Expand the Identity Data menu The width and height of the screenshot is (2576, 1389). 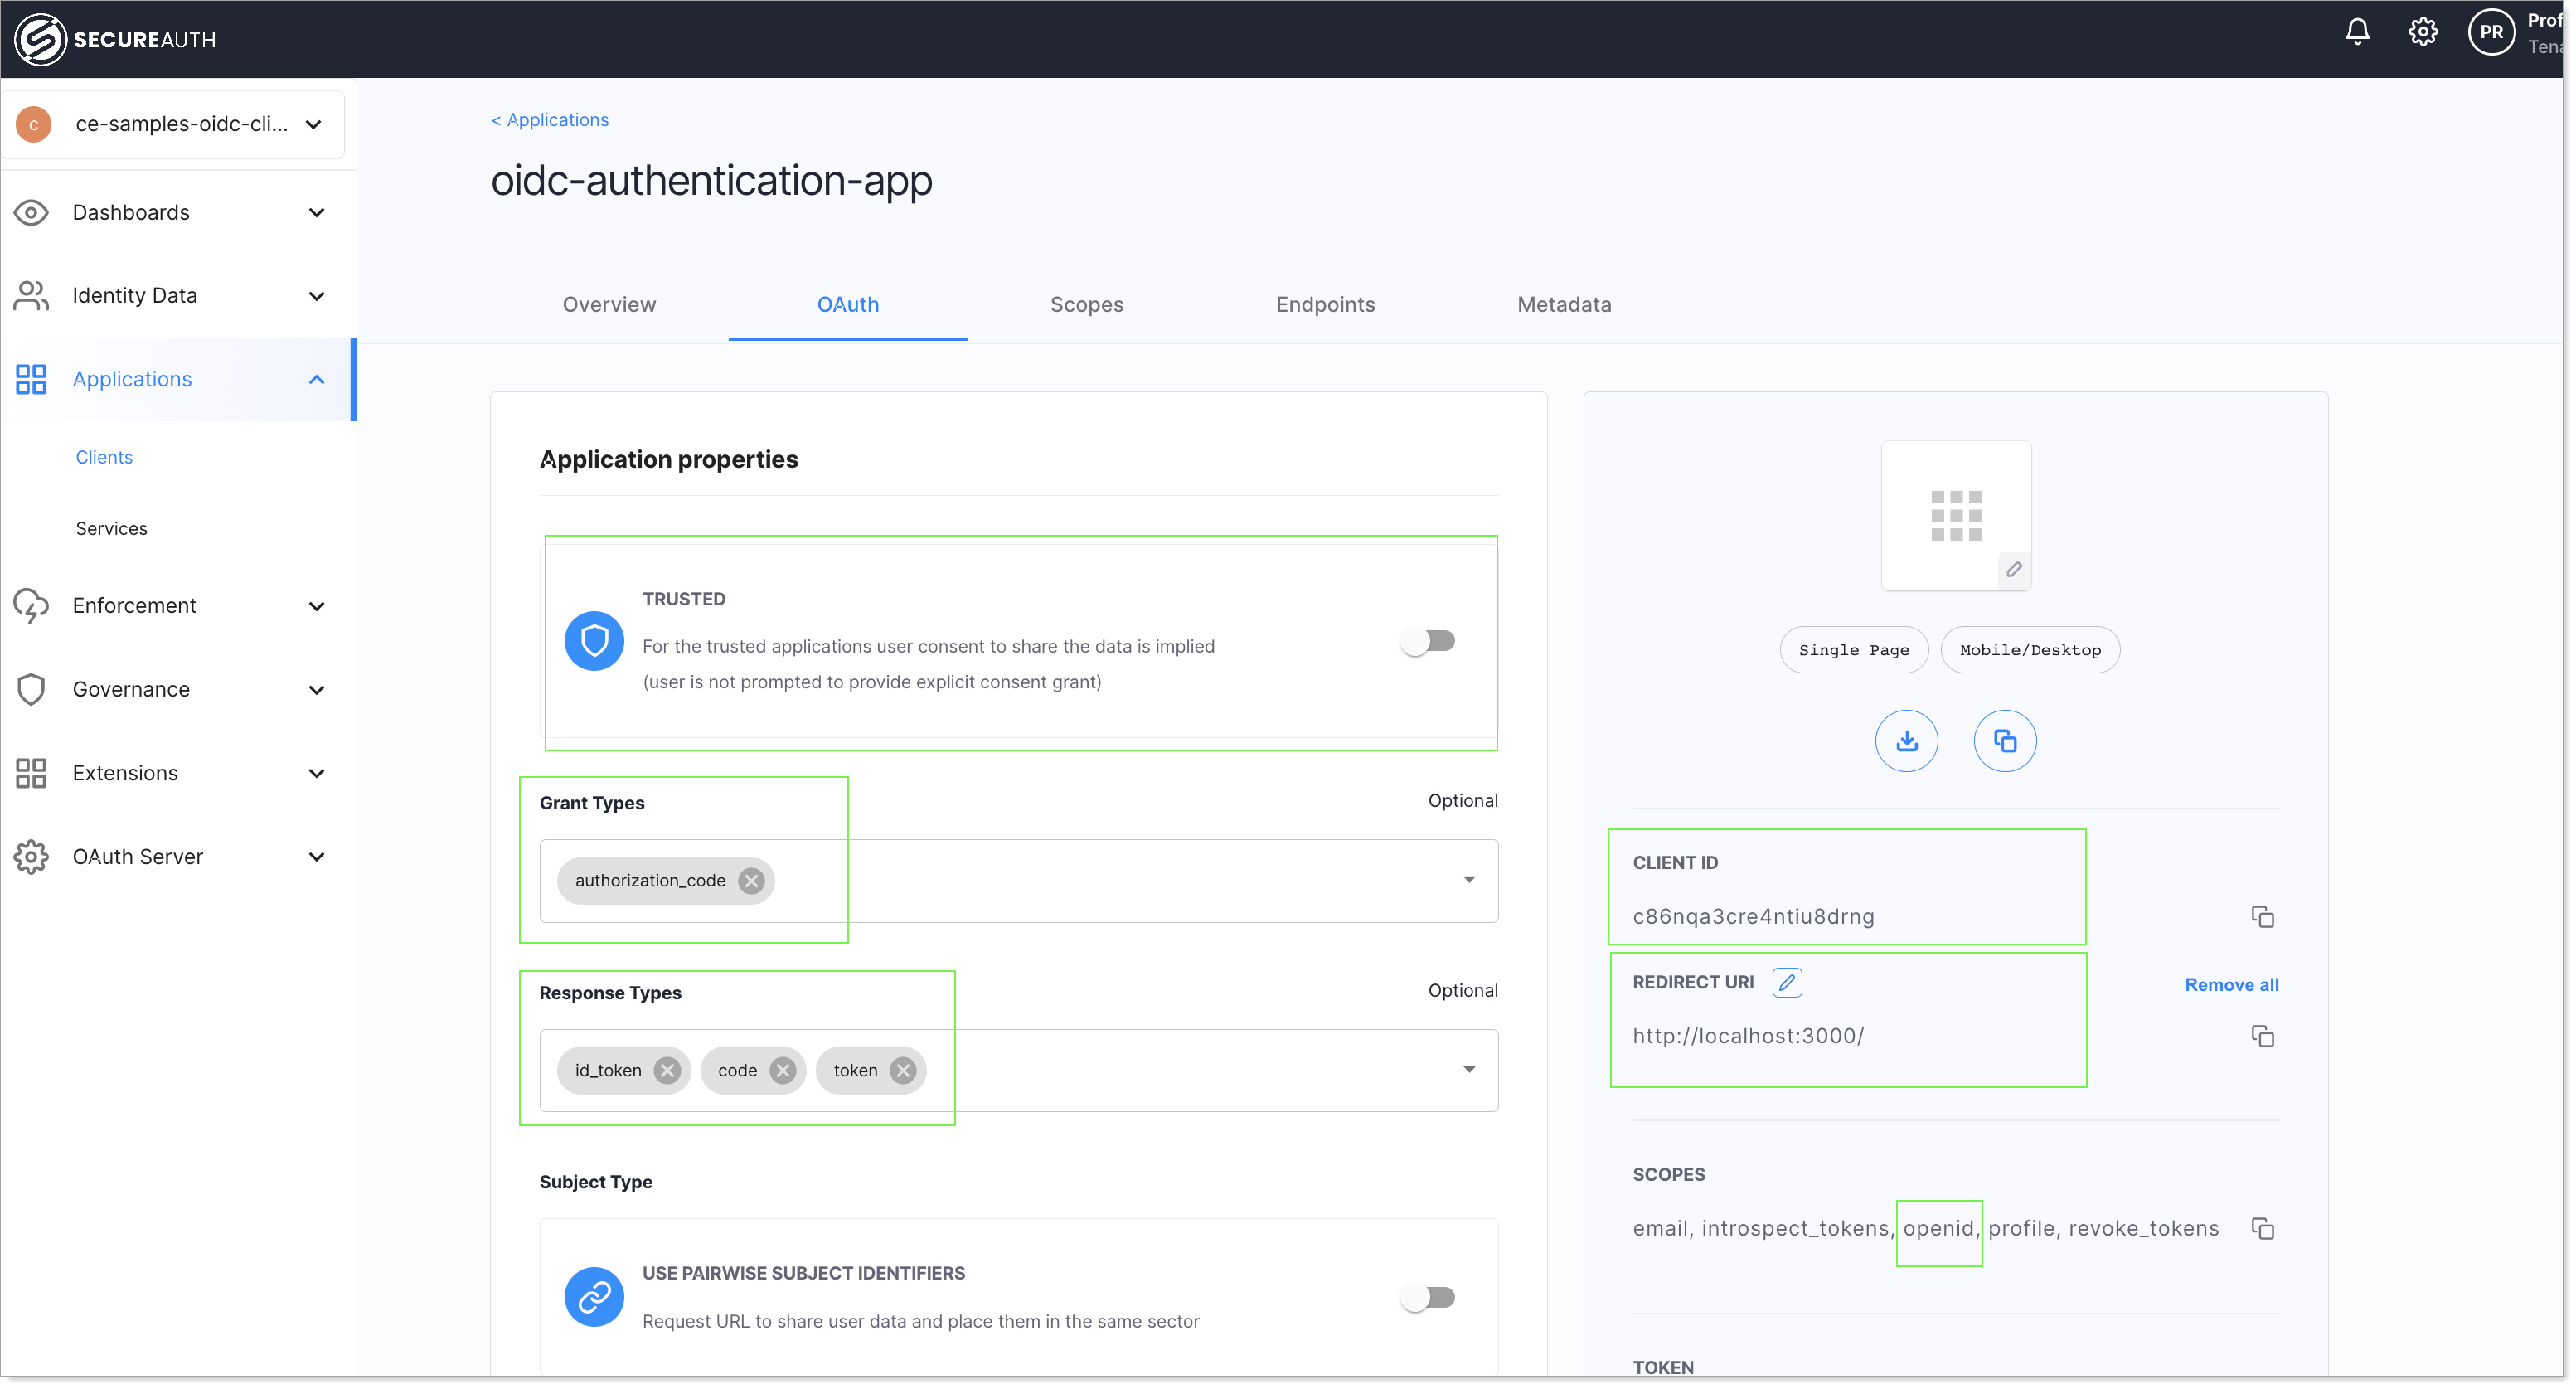[x=316, y=295]
